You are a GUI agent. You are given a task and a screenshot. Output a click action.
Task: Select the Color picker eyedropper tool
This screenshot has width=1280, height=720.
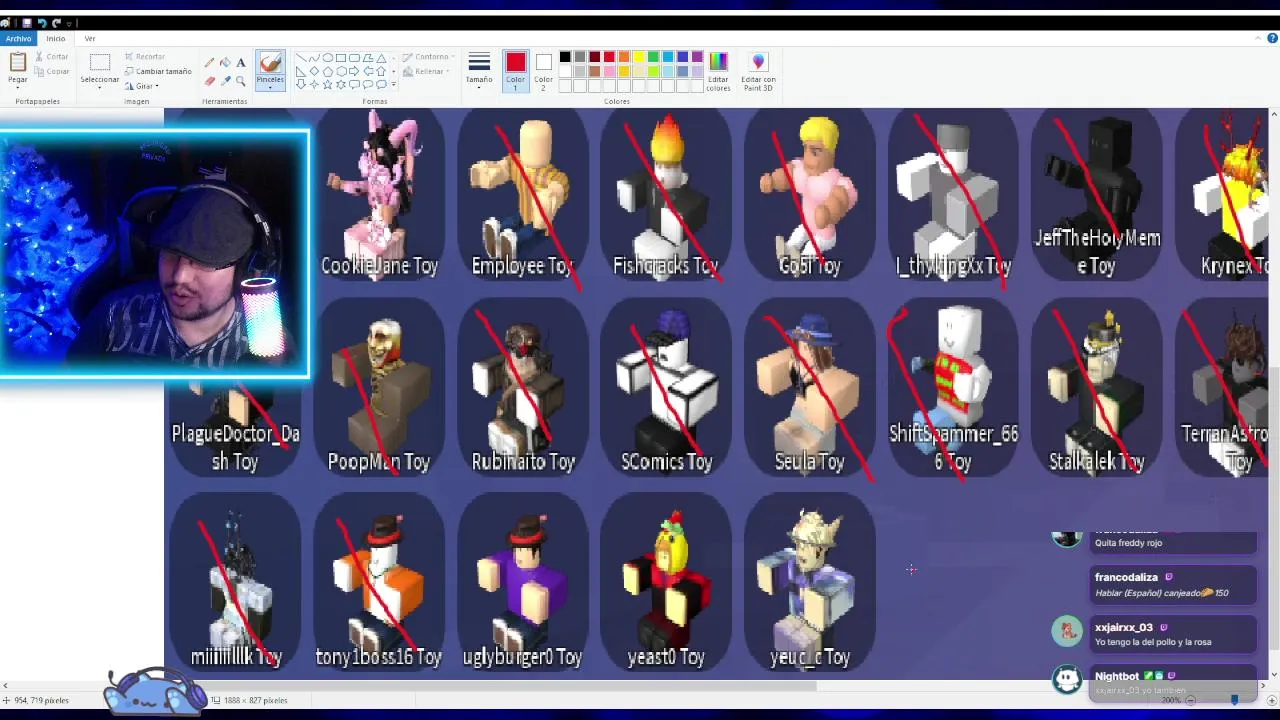(225, 81)
